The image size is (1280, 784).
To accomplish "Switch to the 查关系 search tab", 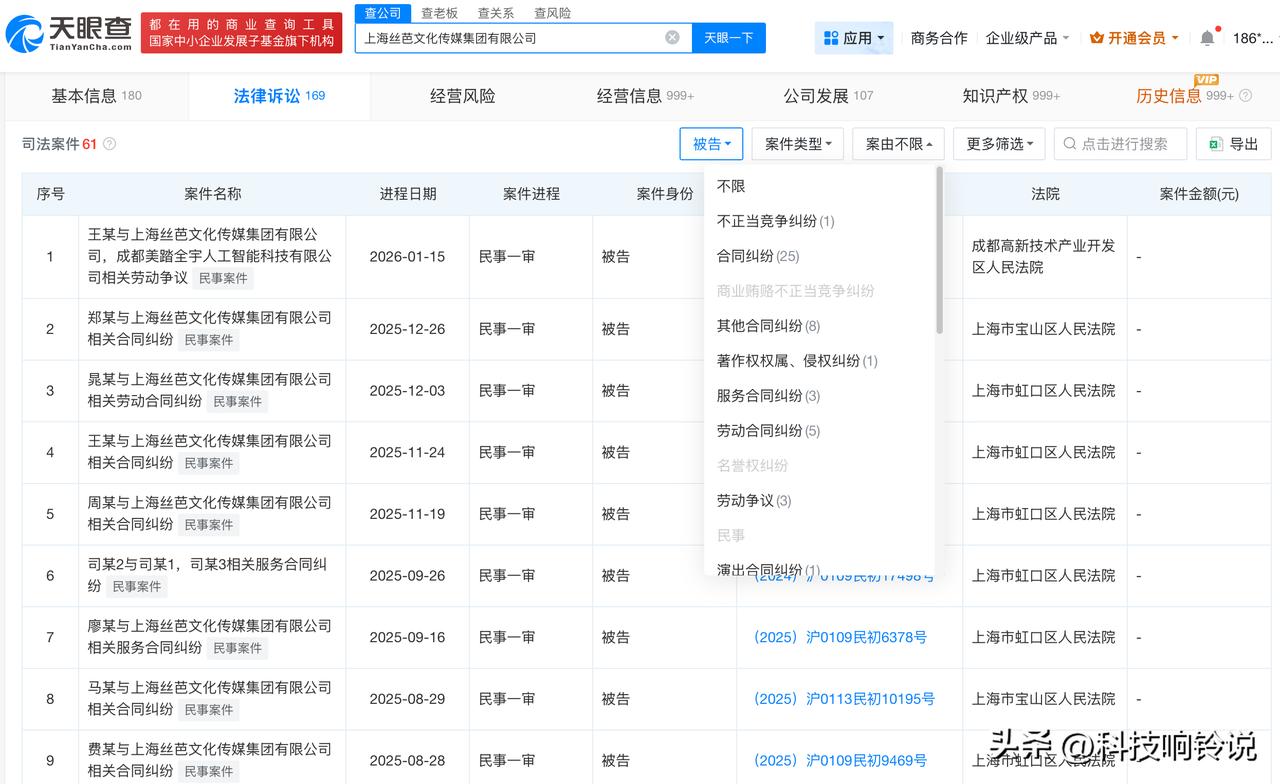I will click(496, 13).
